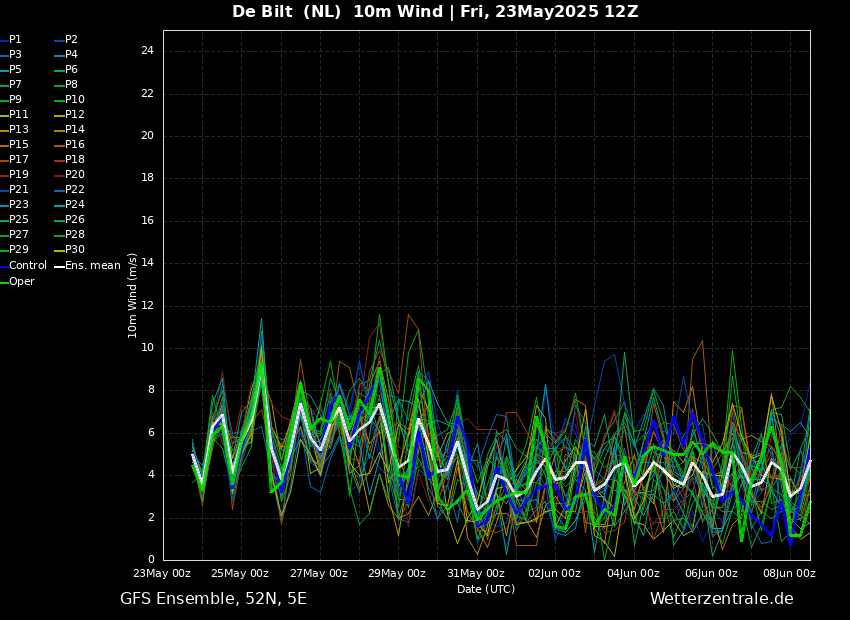The width and height of the screenshot is (850, 620).
Task: Click the 25May 00z date tick
Action: point(241,573)
